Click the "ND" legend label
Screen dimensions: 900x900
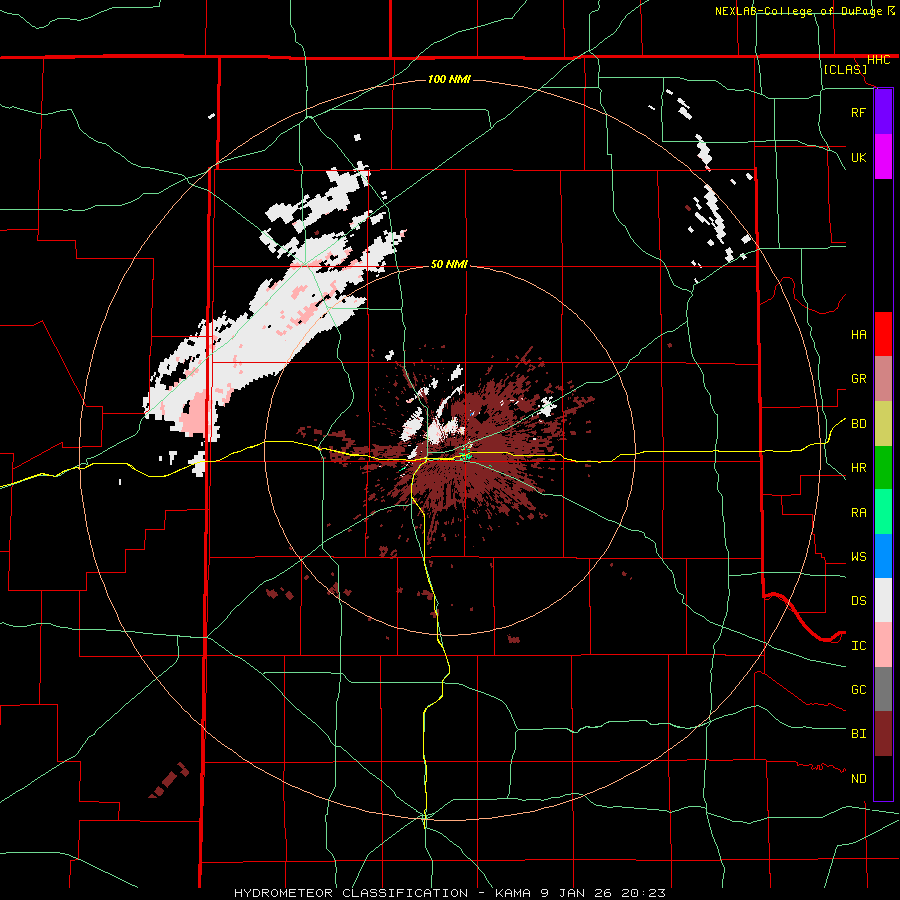click(x=858, y=779)
